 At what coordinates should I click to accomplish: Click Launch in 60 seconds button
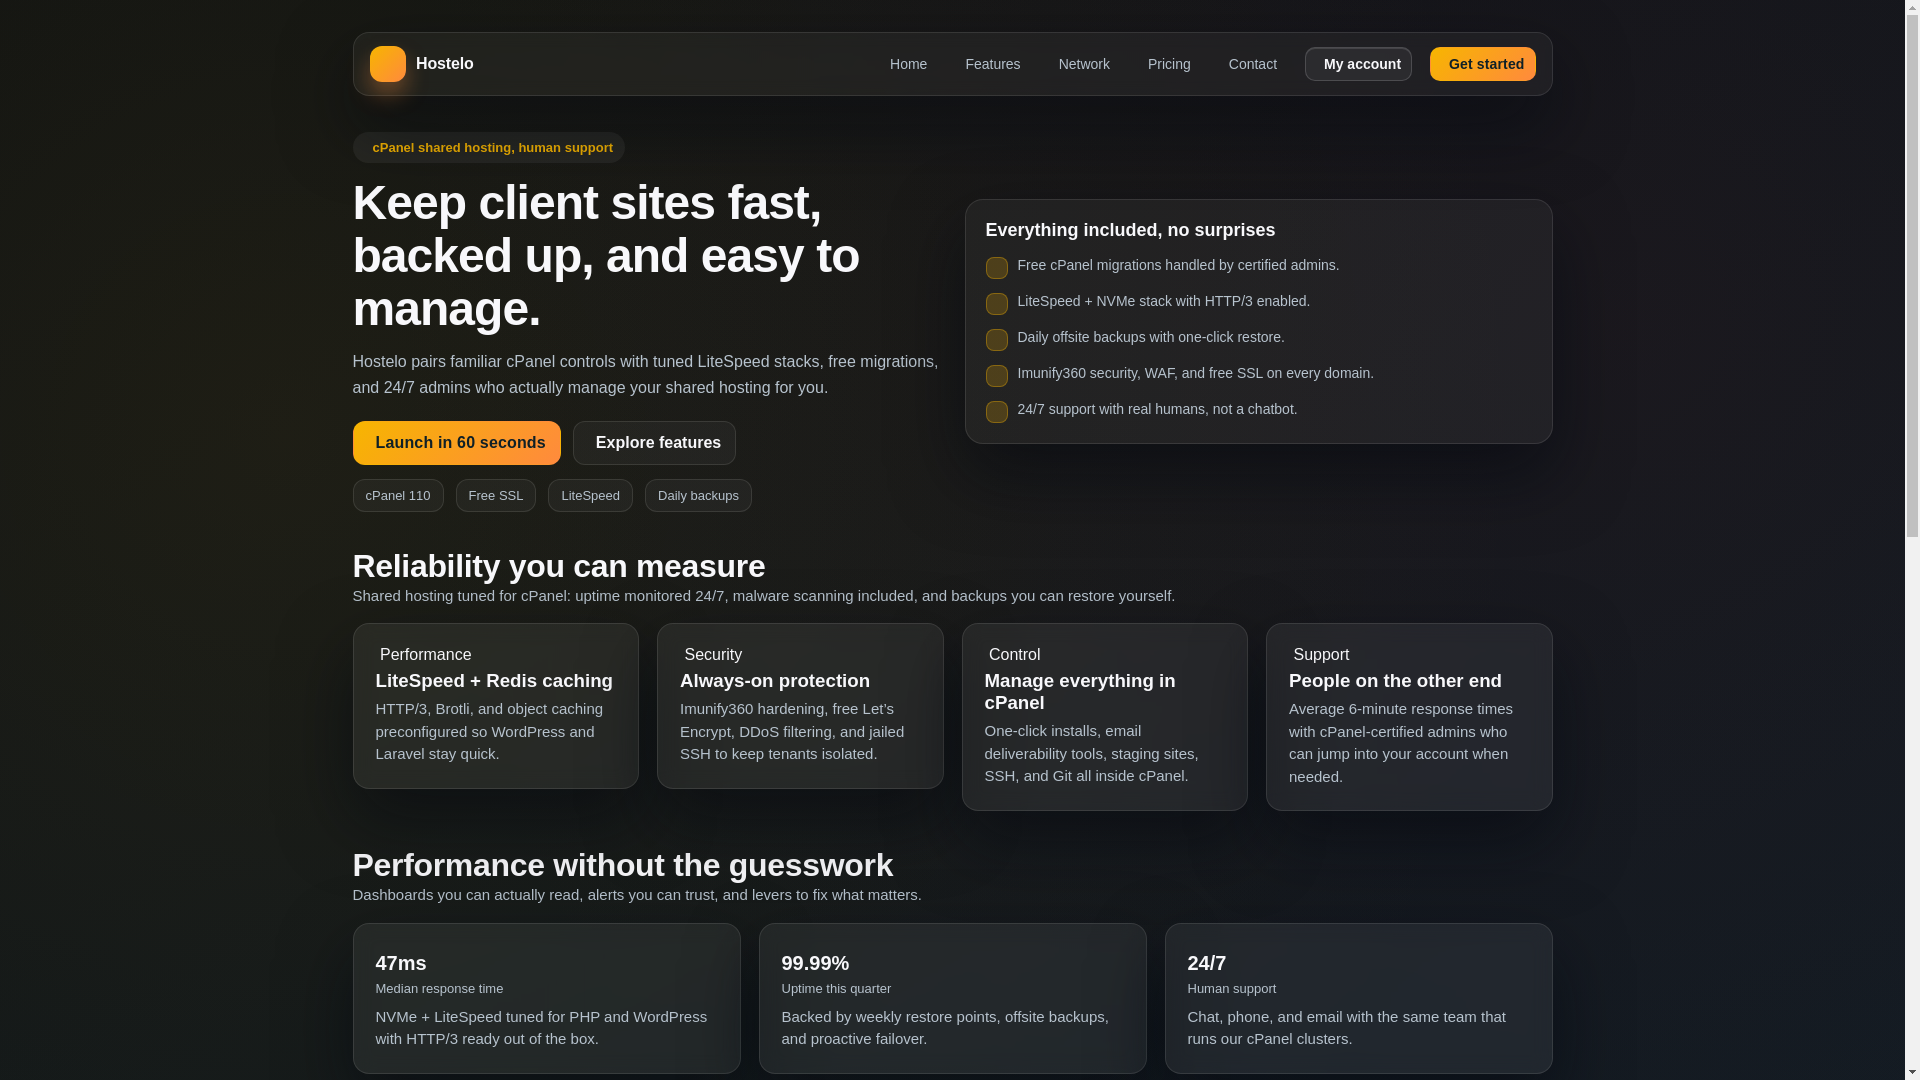coord(456,443)
